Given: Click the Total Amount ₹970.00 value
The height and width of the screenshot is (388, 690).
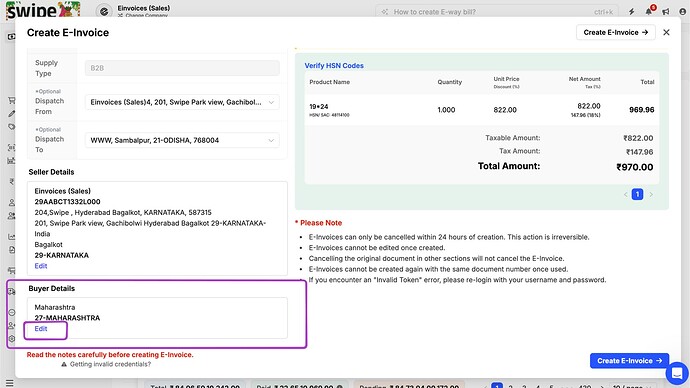Looking at the screenshot, I should coord(635,167).
